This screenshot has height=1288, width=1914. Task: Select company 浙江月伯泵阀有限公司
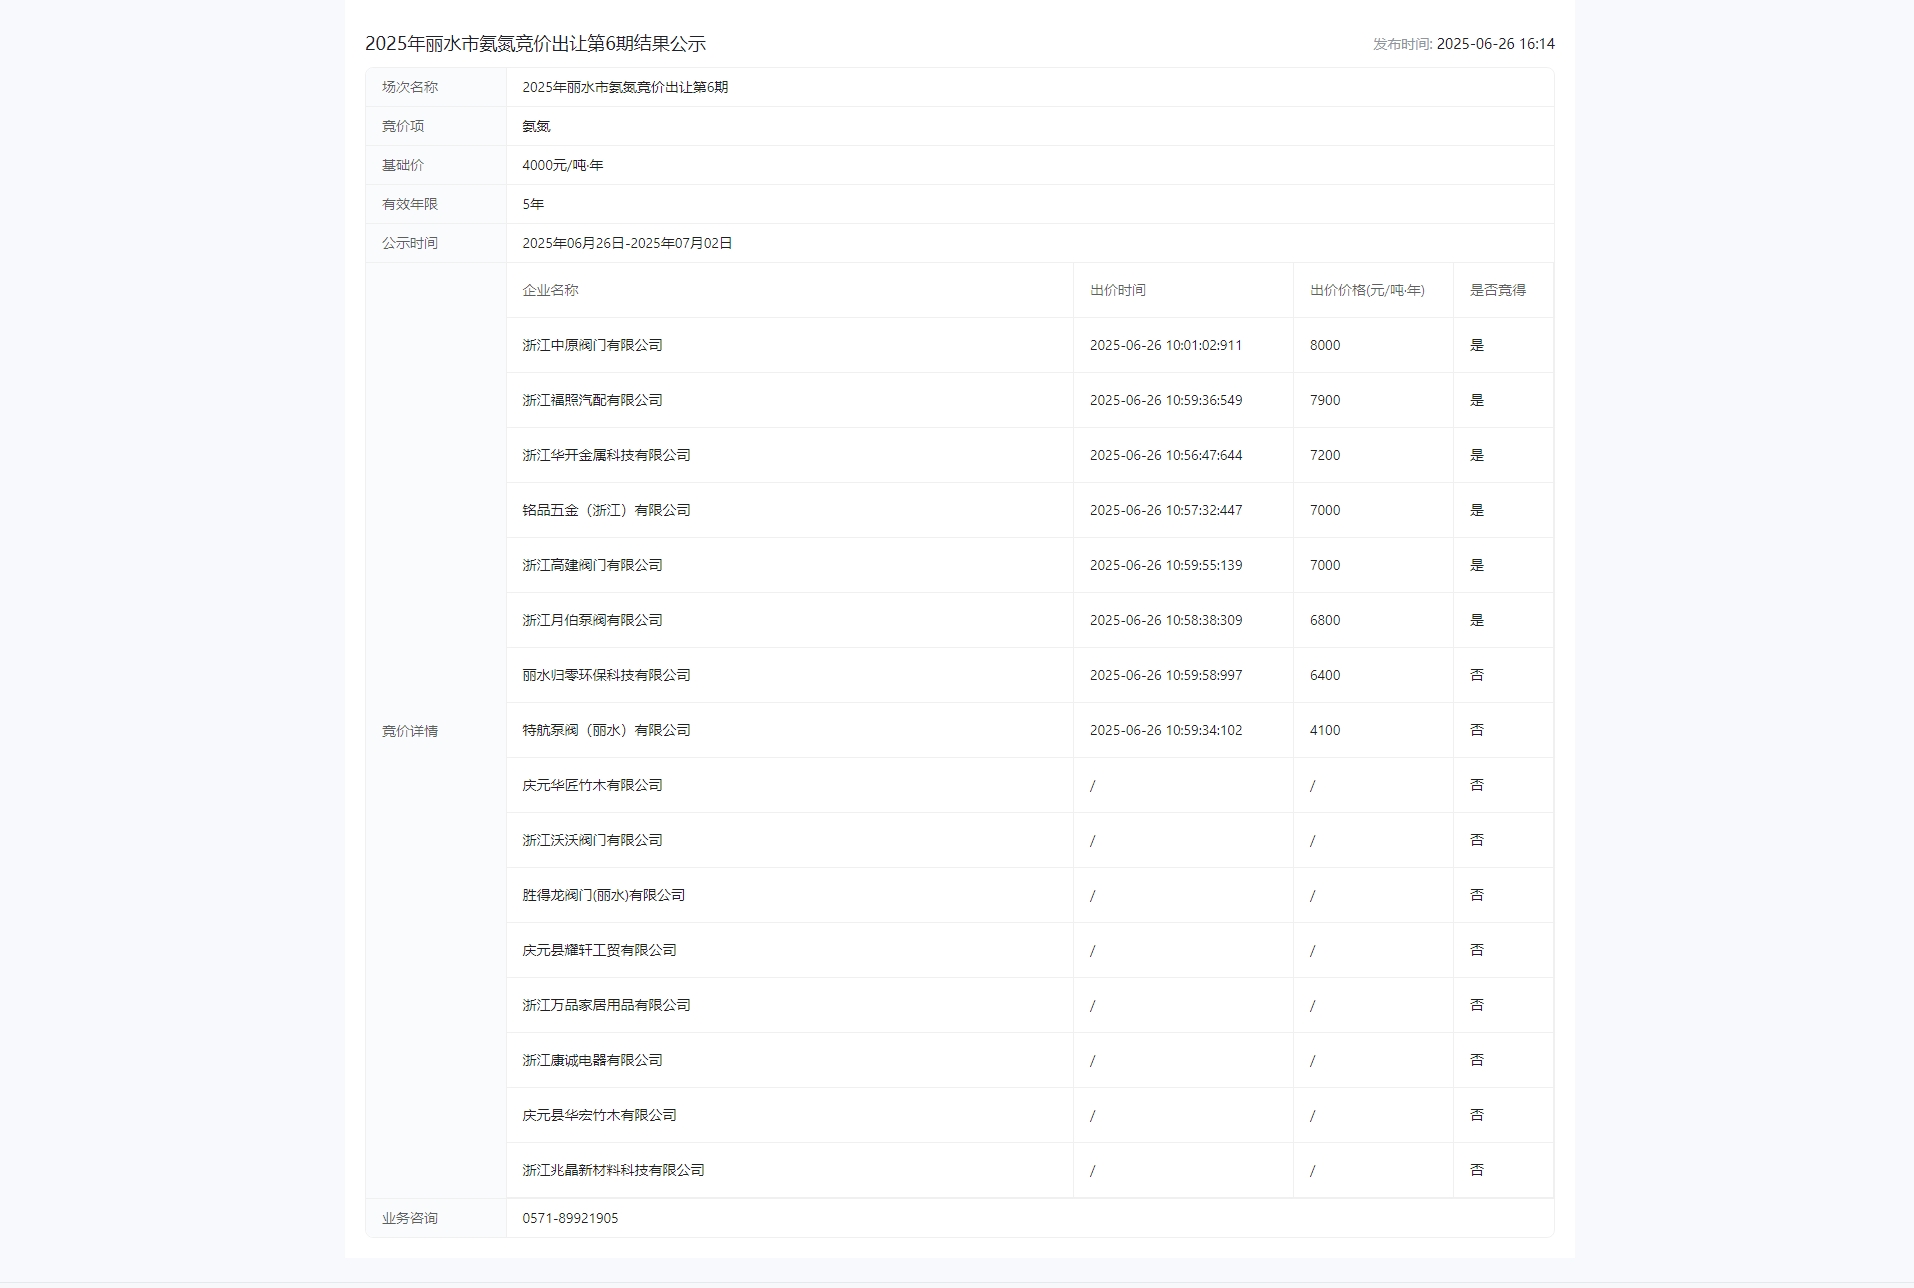click(x=592, y=620)
